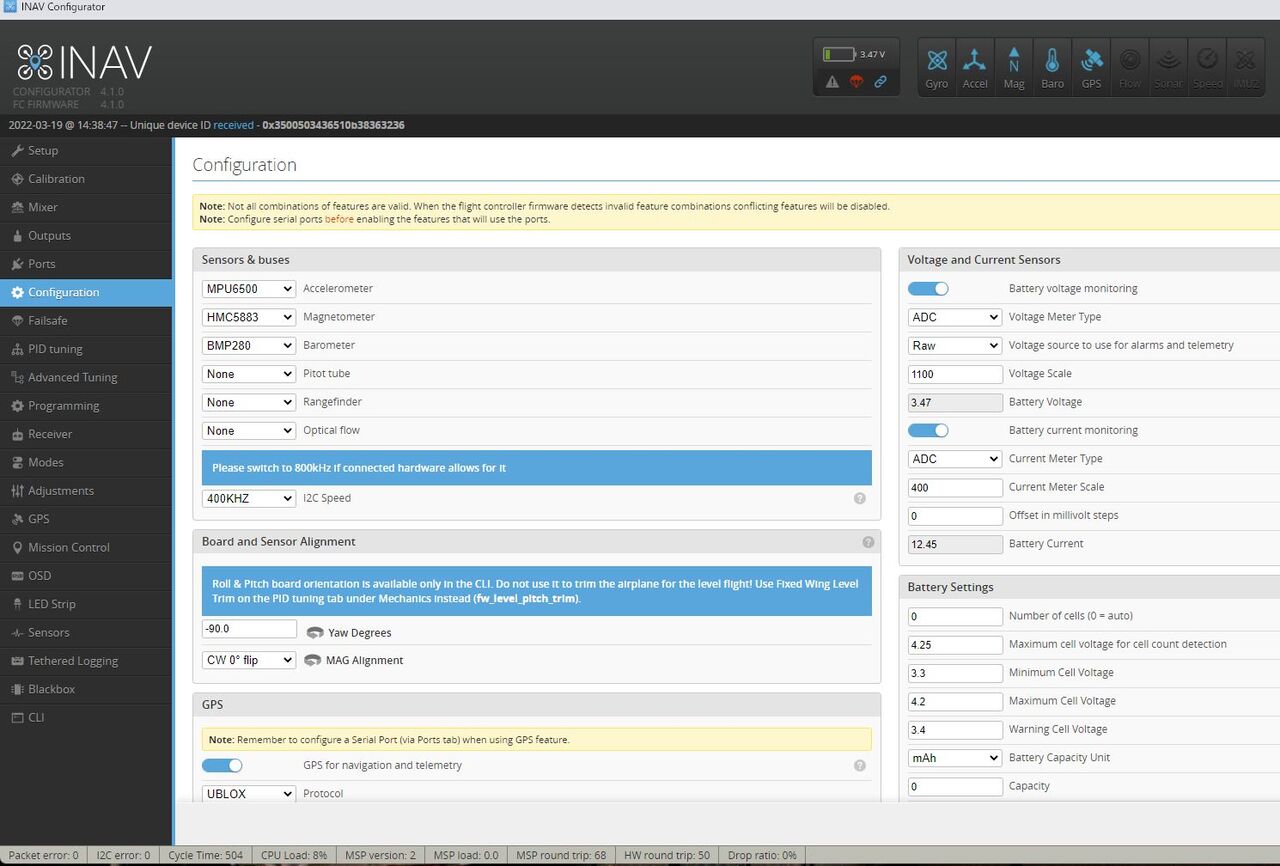Viewport: 1280px width, 866px height.
Task: Click the Current Meter Scale input field
Action: pyautogui.click(x=955, y=488)
